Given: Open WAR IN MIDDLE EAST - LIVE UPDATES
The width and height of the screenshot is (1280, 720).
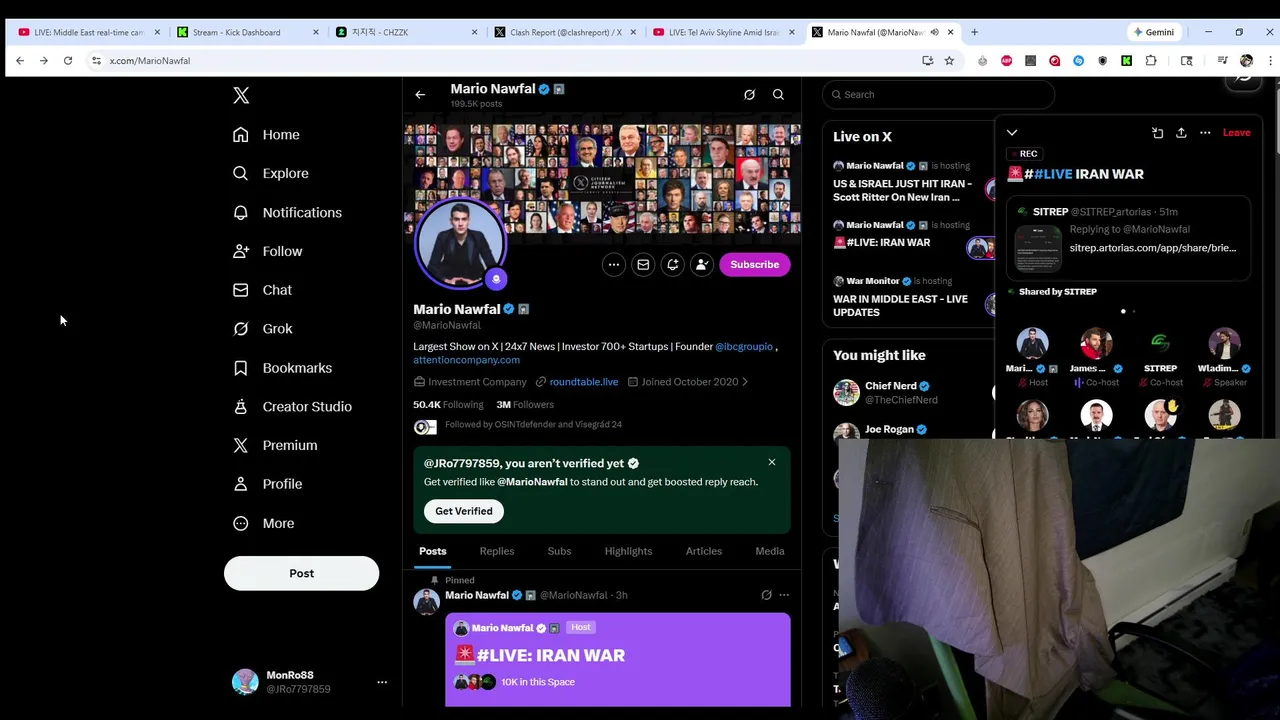Looking at the screenshot, I should [901, 306].
